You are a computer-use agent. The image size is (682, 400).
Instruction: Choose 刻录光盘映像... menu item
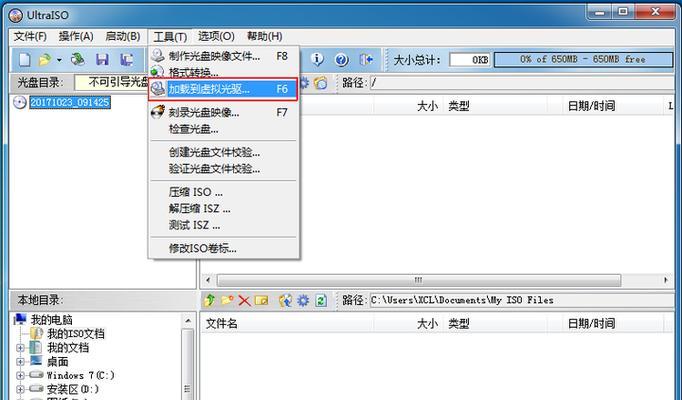point(224,113)
